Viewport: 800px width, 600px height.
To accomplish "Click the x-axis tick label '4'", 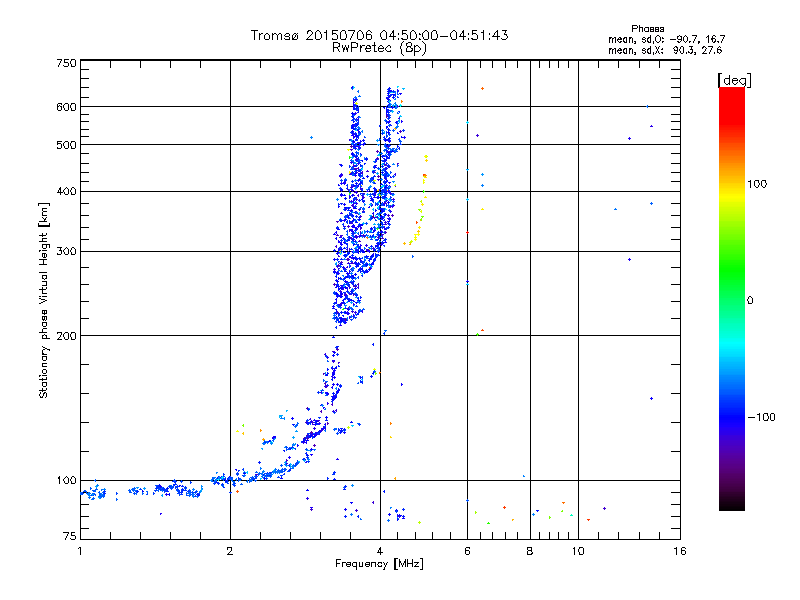I will pyautogui.click(x=380, y=551).
